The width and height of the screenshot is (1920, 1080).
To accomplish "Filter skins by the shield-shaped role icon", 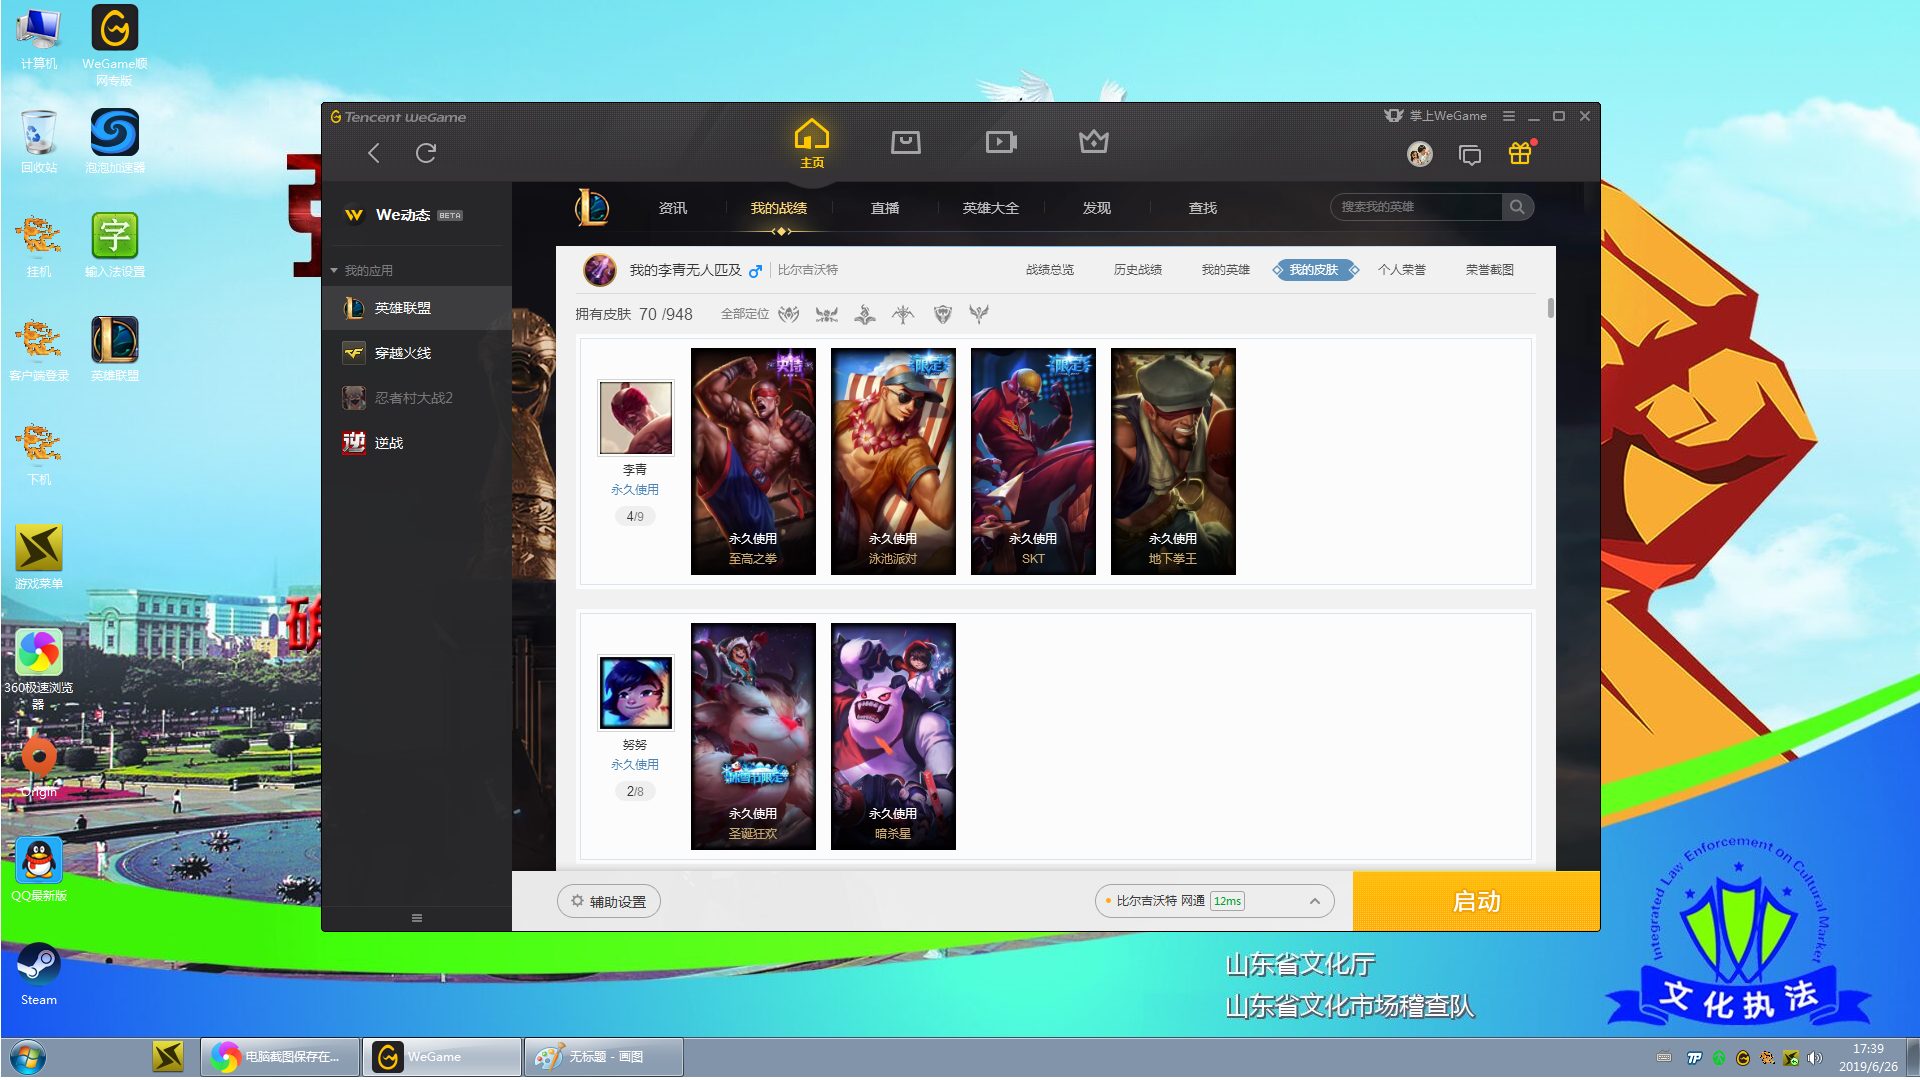I will 942,315.
